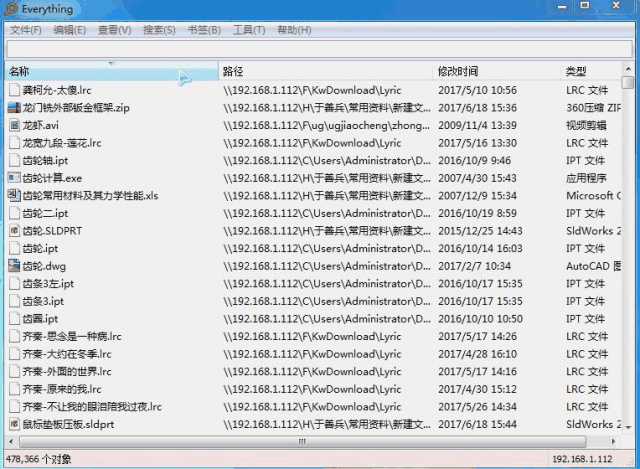Select file icon of 齿圈.ipt
Viewport: 640px width, 469px height.
(x=14, y=318)
